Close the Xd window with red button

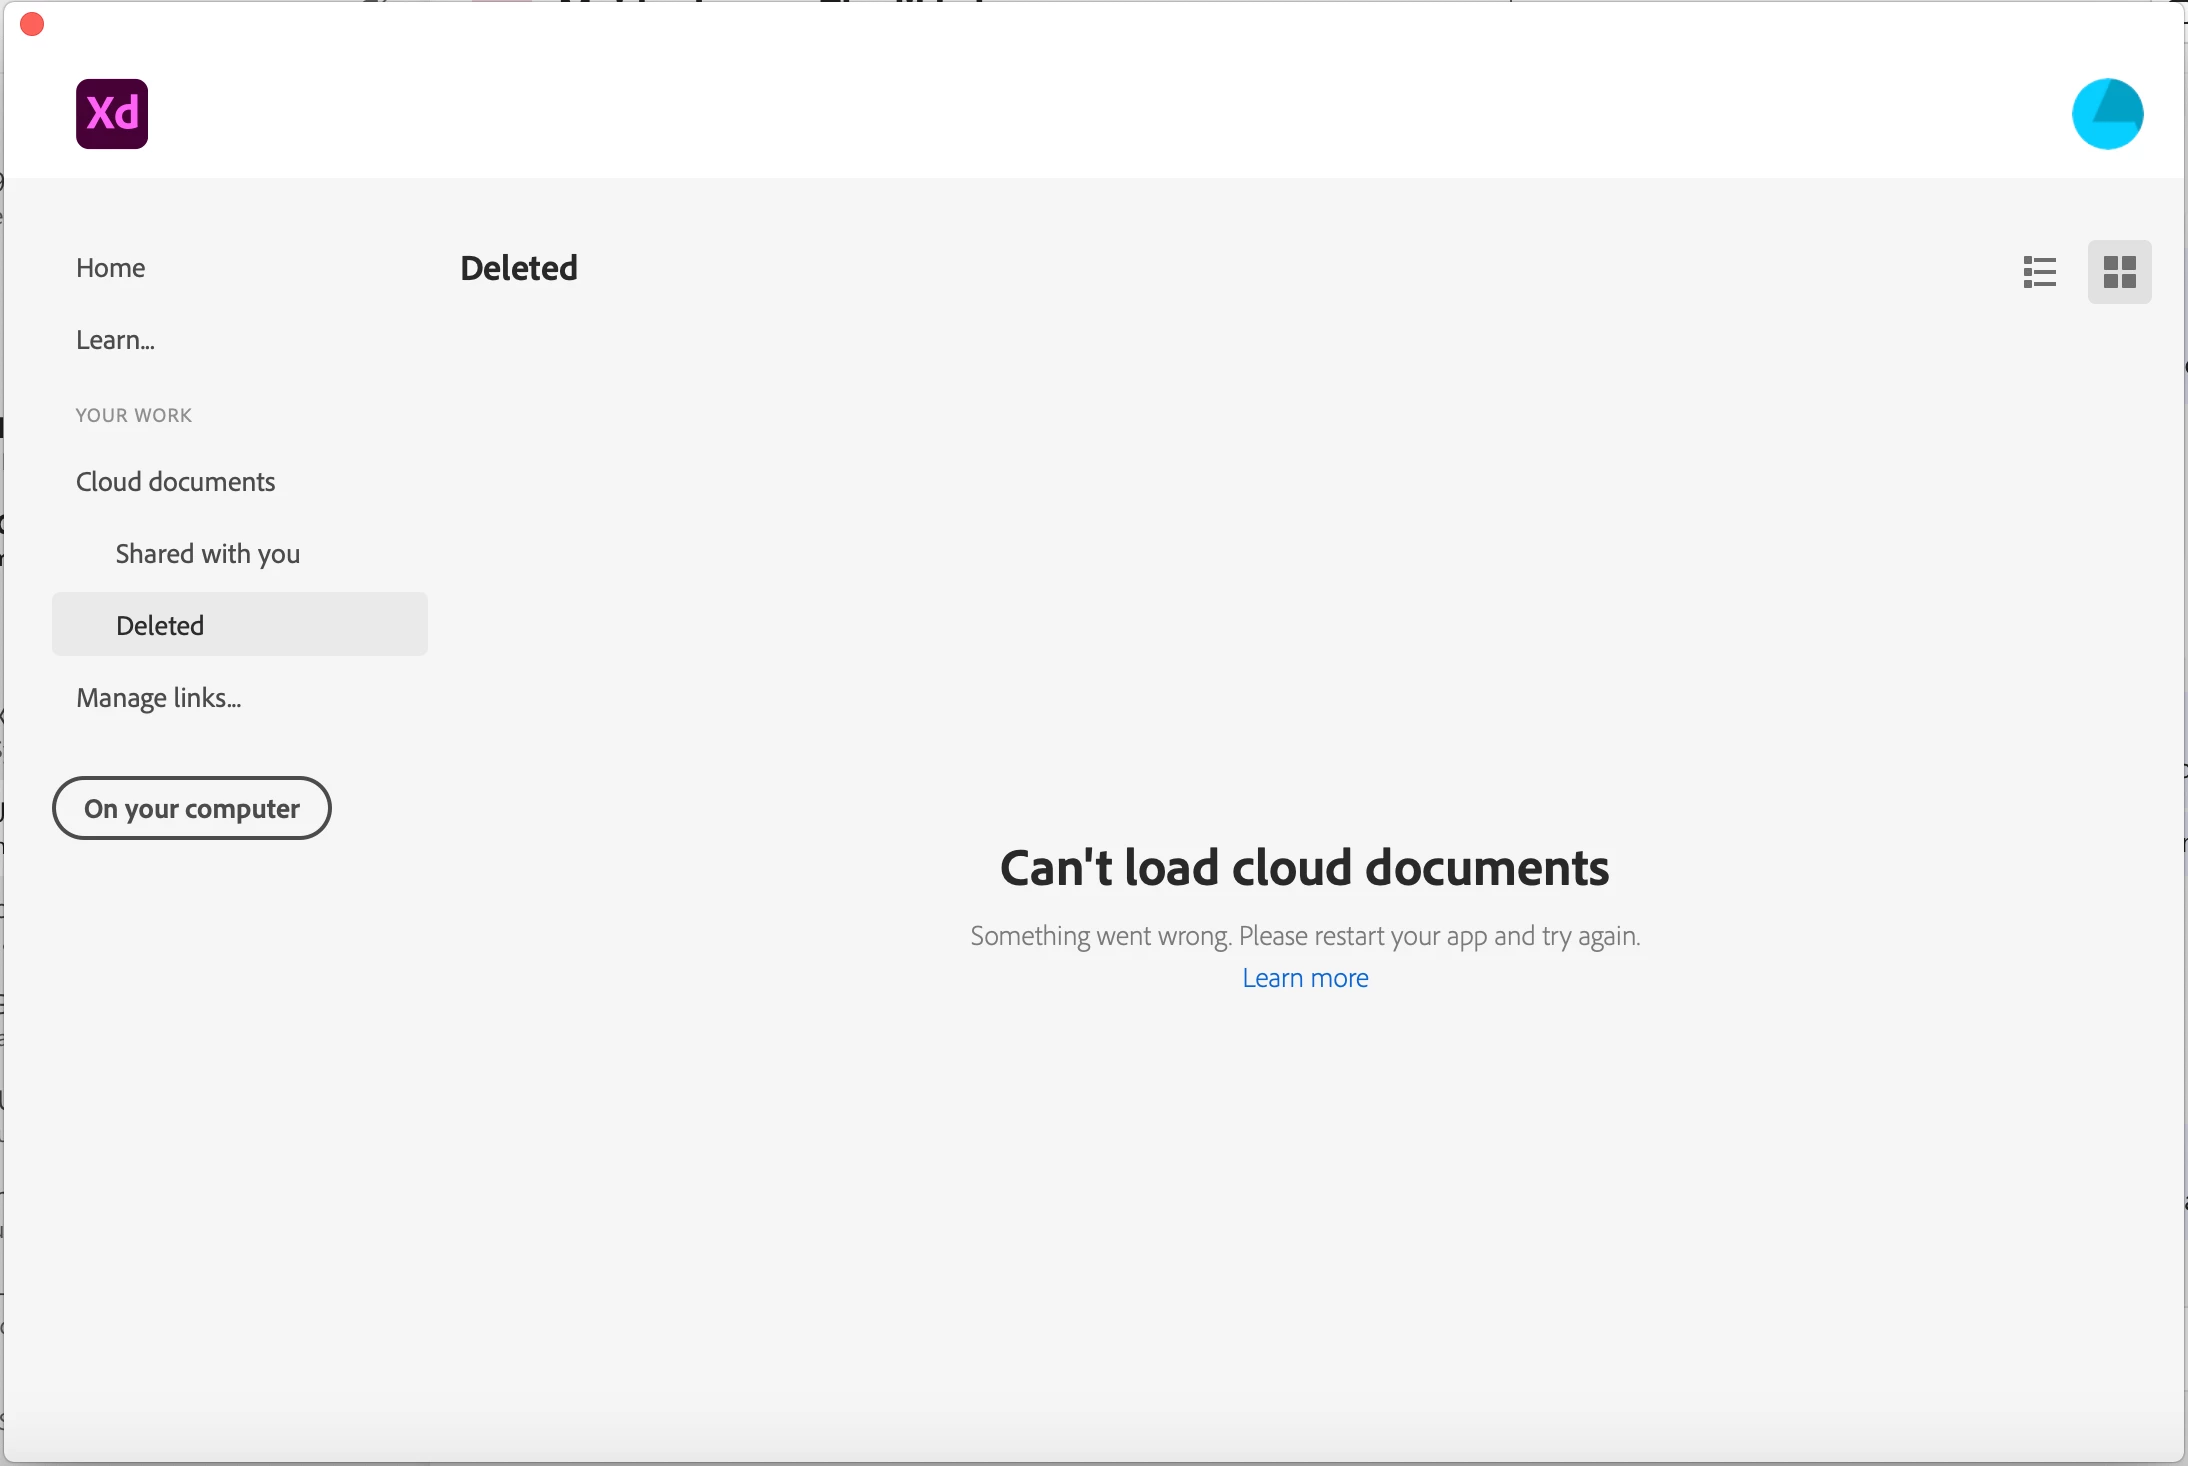(x=32, y=24)
